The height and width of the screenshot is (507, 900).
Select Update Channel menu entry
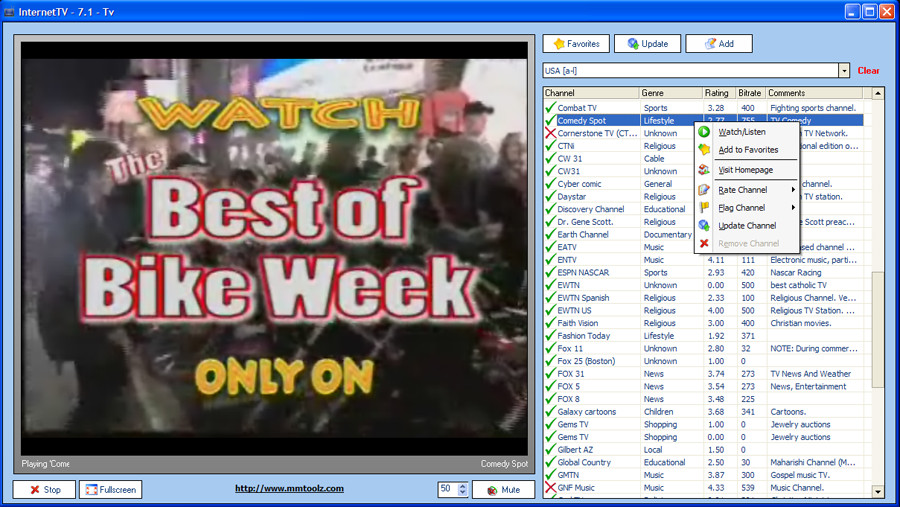tap(746, 226)
